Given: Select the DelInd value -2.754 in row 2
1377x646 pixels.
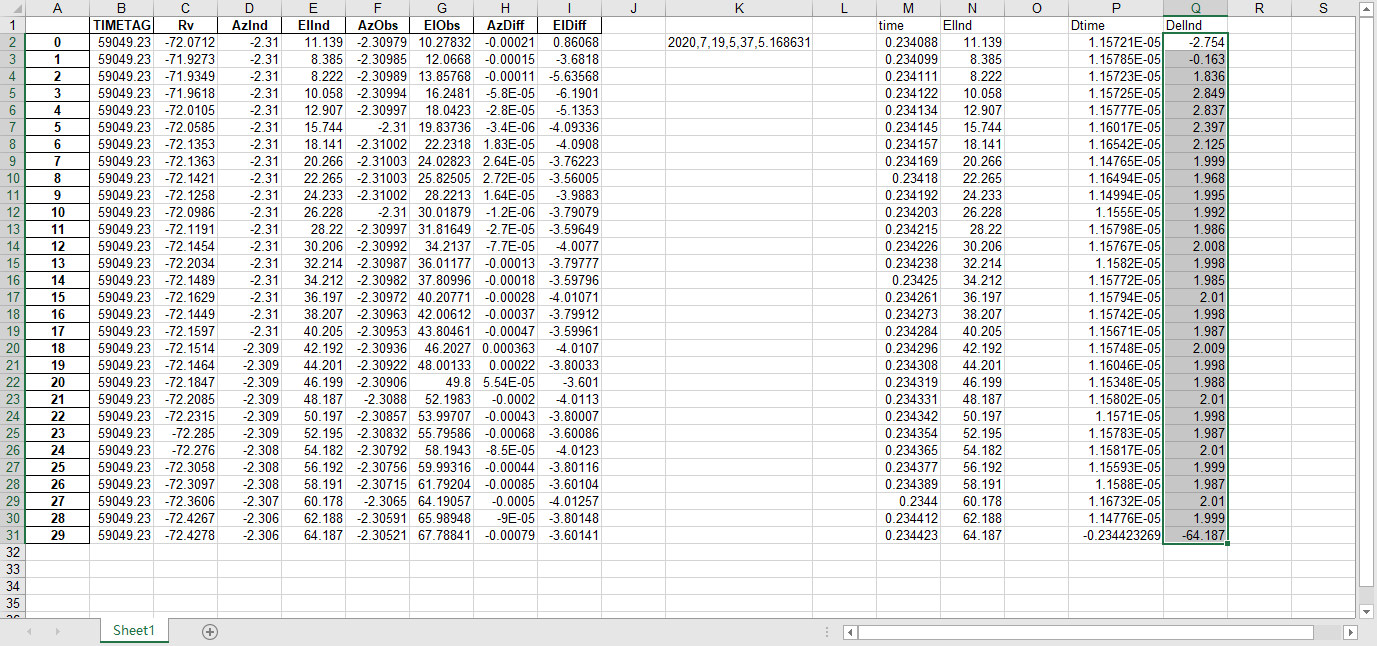Looking at the screenshot, I should click(1197, 42).
